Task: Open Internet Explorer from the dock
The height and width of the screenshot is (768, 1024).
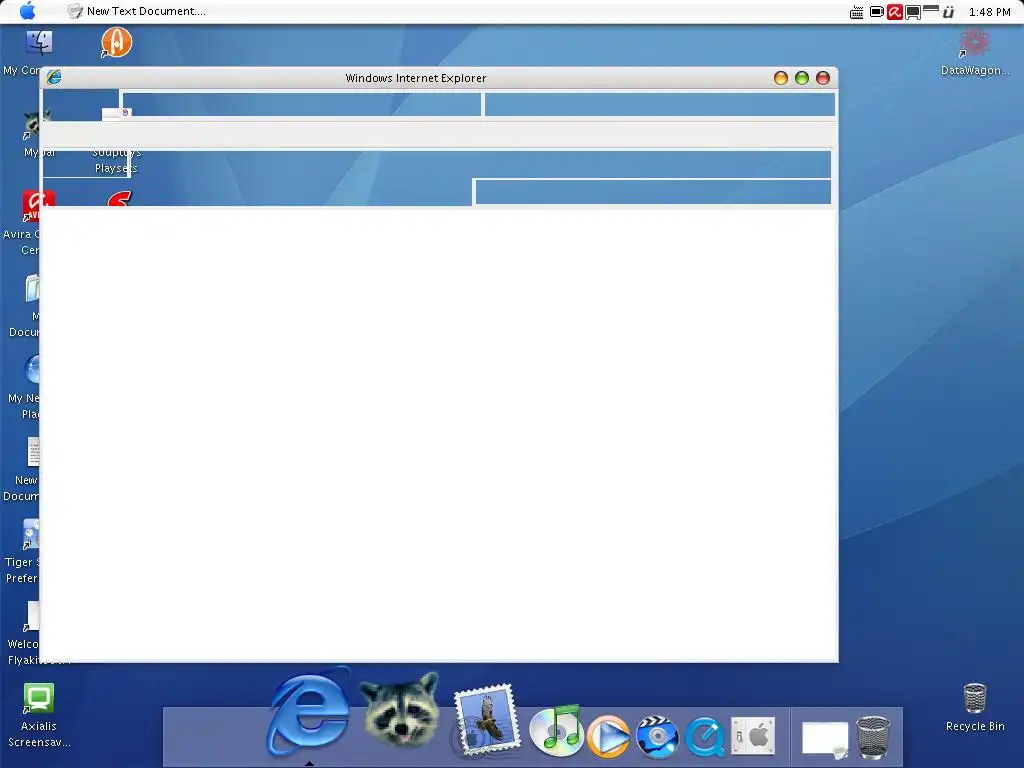Action: [308, 712]
